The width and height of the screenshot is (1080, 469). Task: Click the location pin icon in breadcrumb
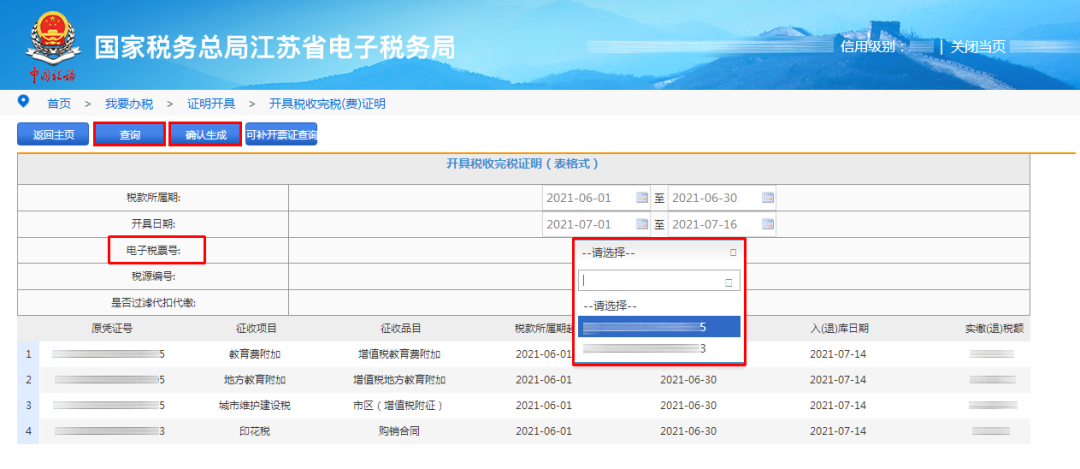[x=23, y=103]
